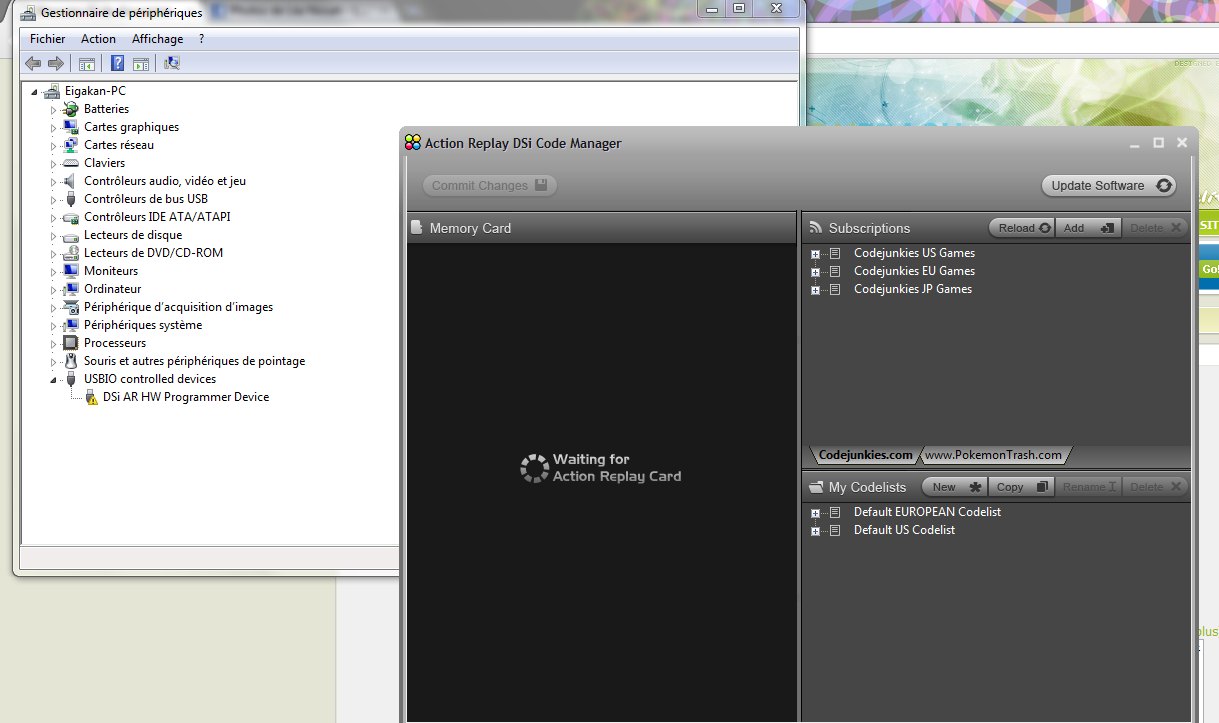
Task: Expand the Lecteurs de disque node
Action: pos(54,235)
